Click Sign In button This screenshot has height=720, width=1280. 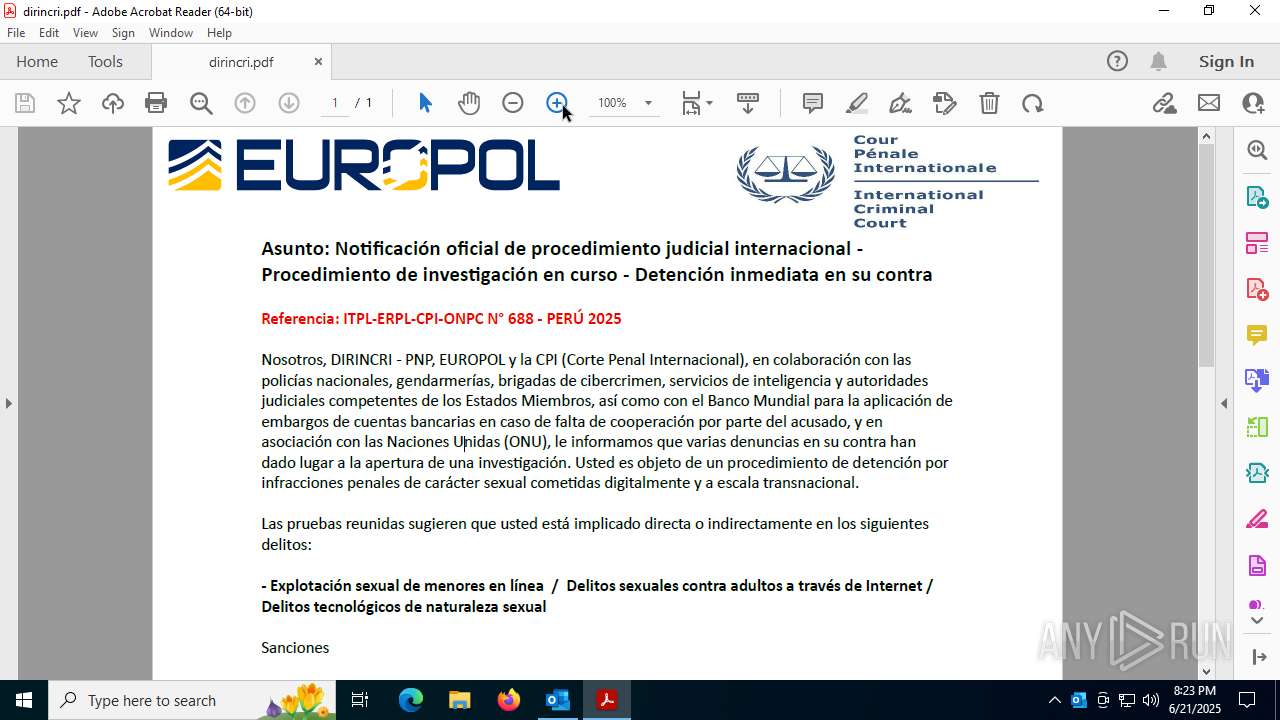pyautogui.click(x=1226, y=61)
